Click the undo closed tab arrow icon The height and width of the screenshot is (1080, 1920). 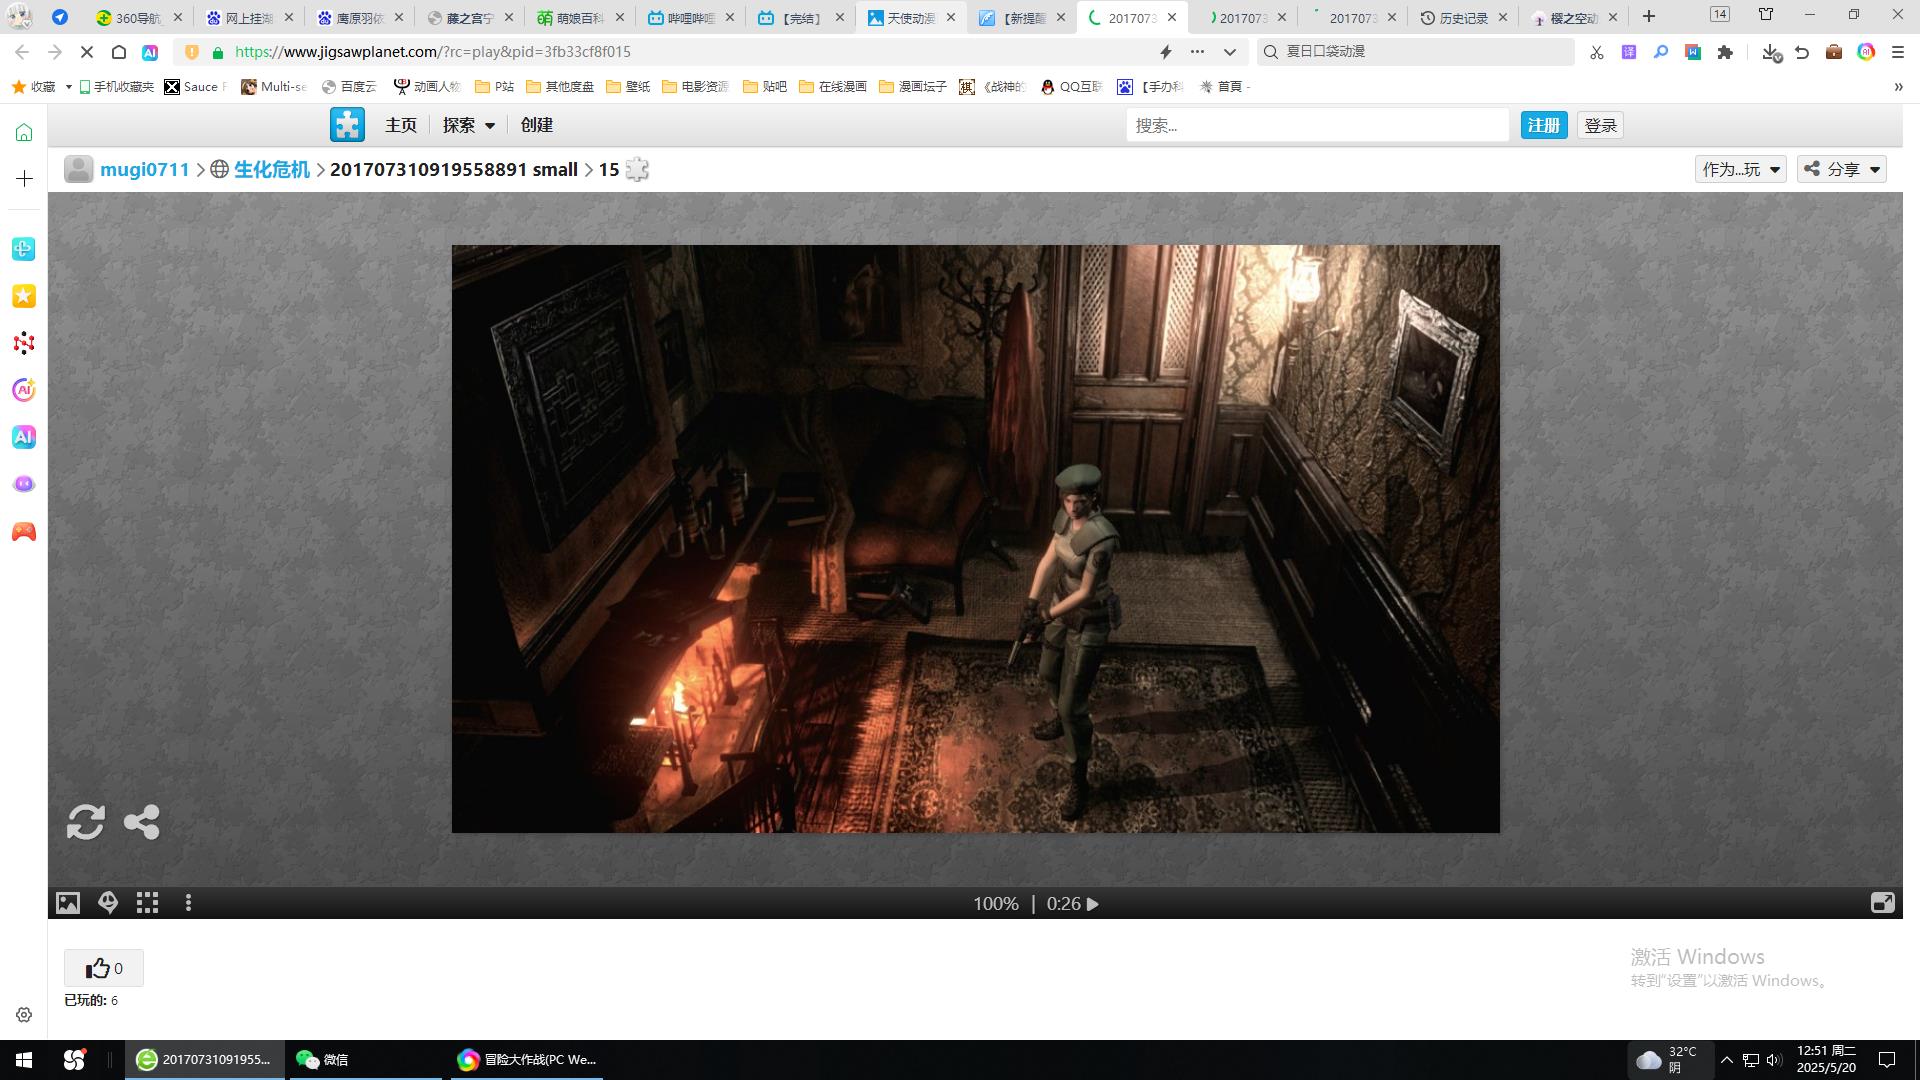[x=1802, y=52]
